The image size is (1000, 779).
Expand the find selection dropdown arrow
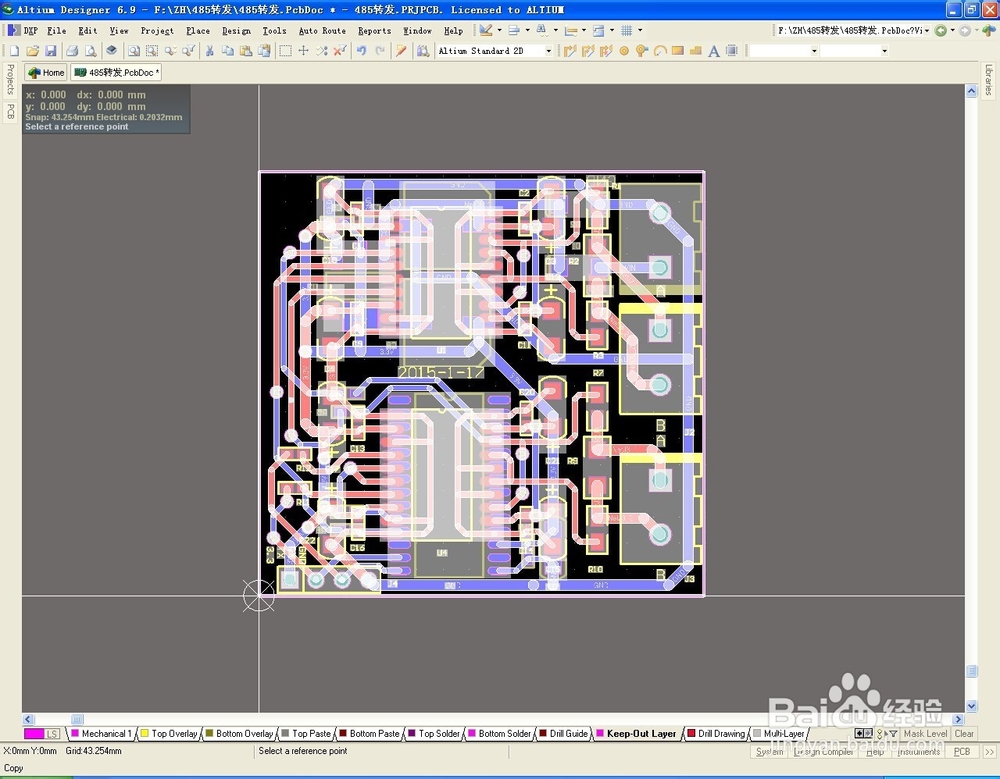(555, 30)
